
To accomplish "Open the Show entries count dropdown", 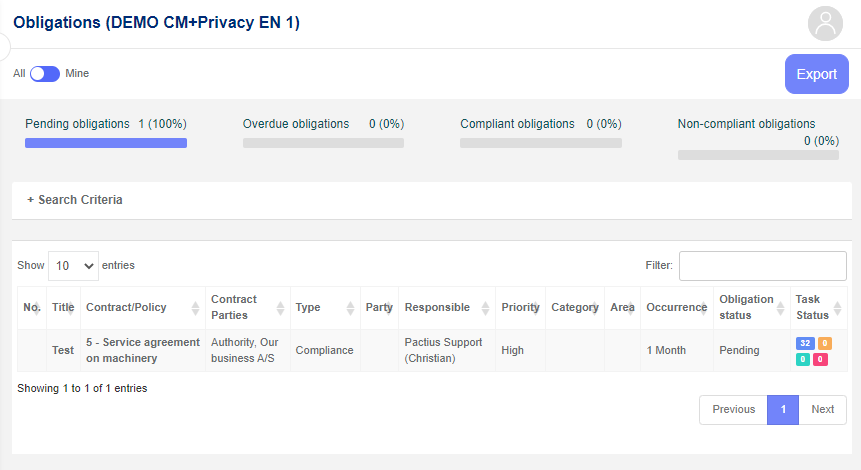I will coord(74,266).
